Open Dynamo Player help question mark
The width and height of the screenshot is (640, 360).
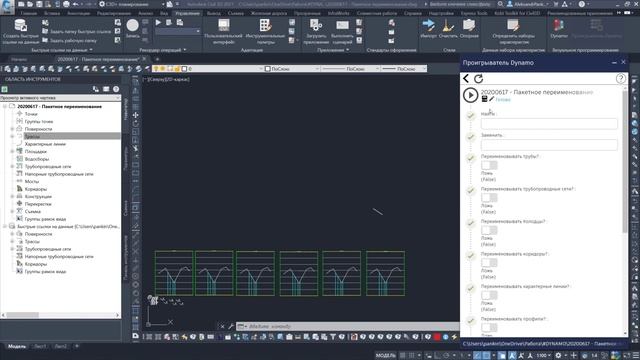[620, 78]
